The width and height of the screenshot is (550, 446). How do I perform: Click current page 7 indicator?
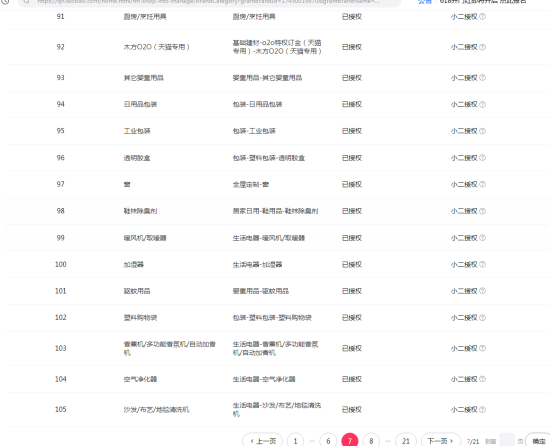click(350, 441)
